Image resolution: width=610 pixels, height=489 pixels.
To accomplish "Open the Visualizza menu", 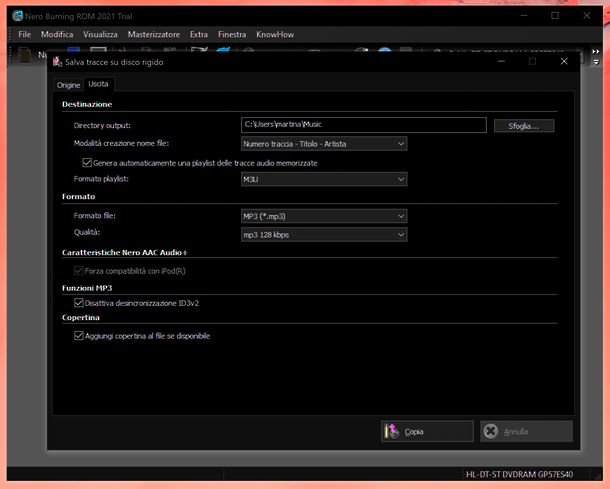I will point(100,35).
